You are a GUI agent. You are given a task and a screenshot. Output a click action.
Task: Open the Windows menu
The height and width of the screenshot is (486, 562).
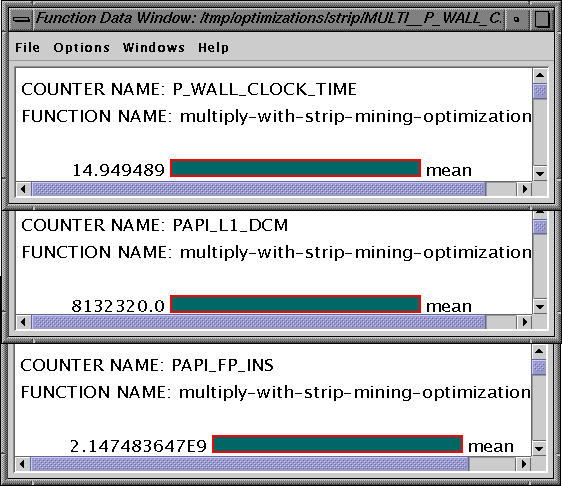point(154,47)
